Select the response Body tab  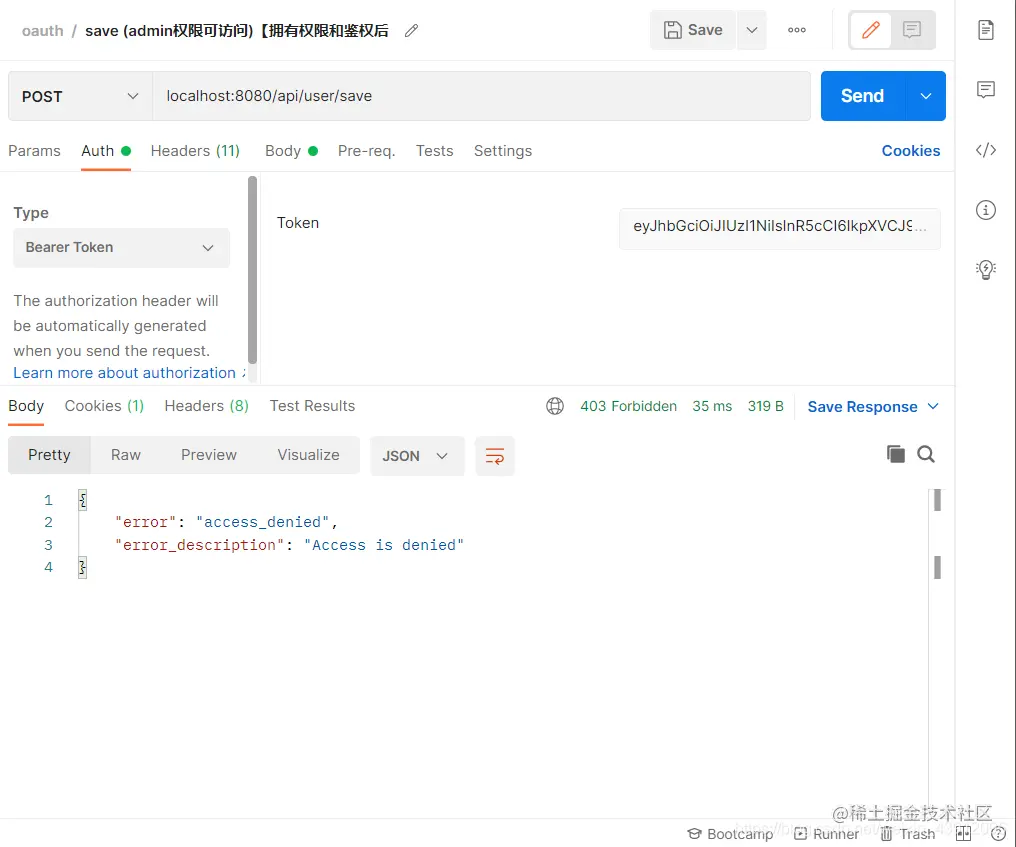[x=26, y=406]
